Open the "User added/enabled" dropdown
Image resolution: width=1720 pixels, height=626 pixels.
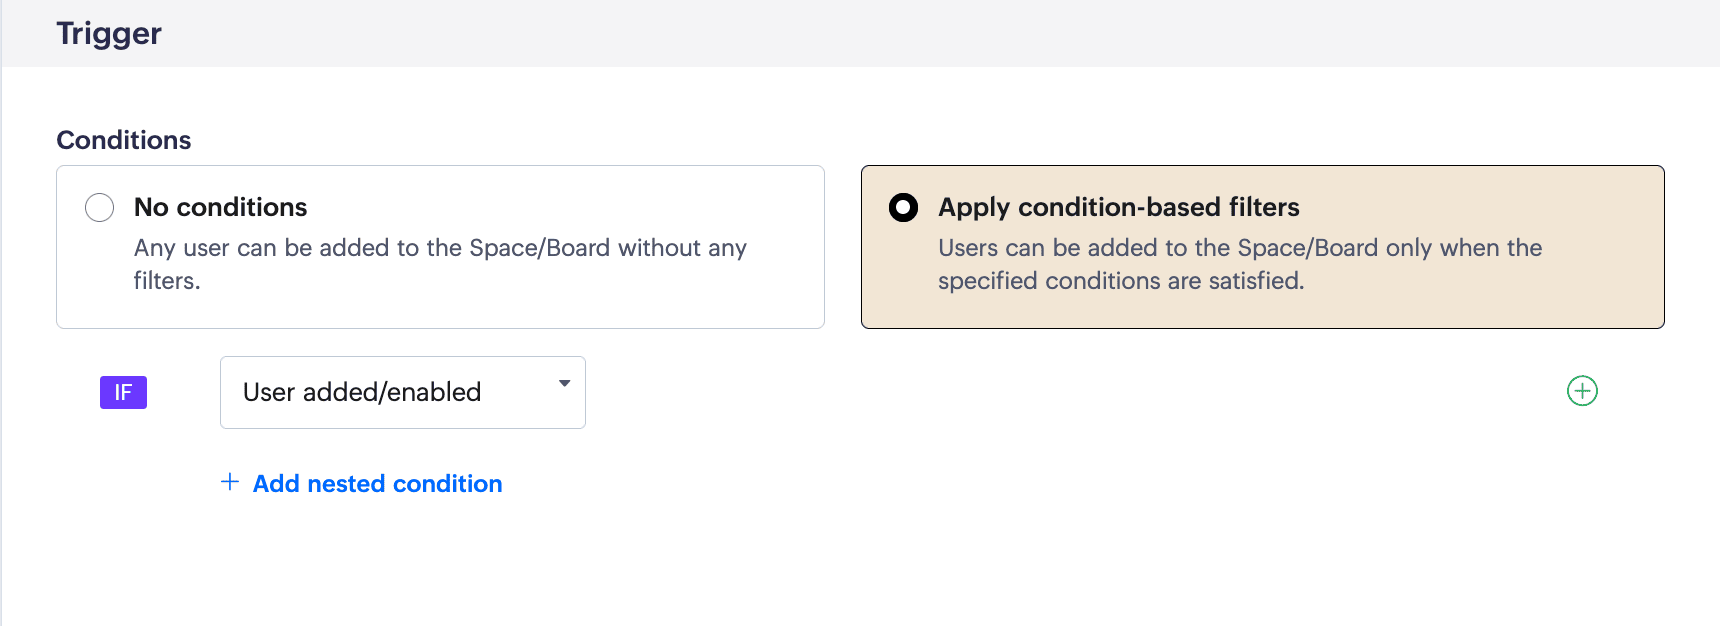[x=402, y=392]
